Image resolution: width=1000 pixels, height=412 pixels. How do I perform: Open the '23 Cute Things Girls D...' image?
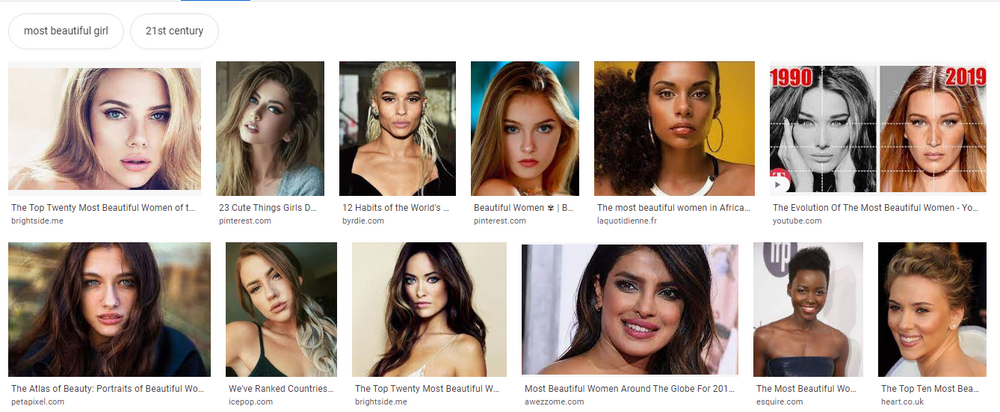coord(270,128)
